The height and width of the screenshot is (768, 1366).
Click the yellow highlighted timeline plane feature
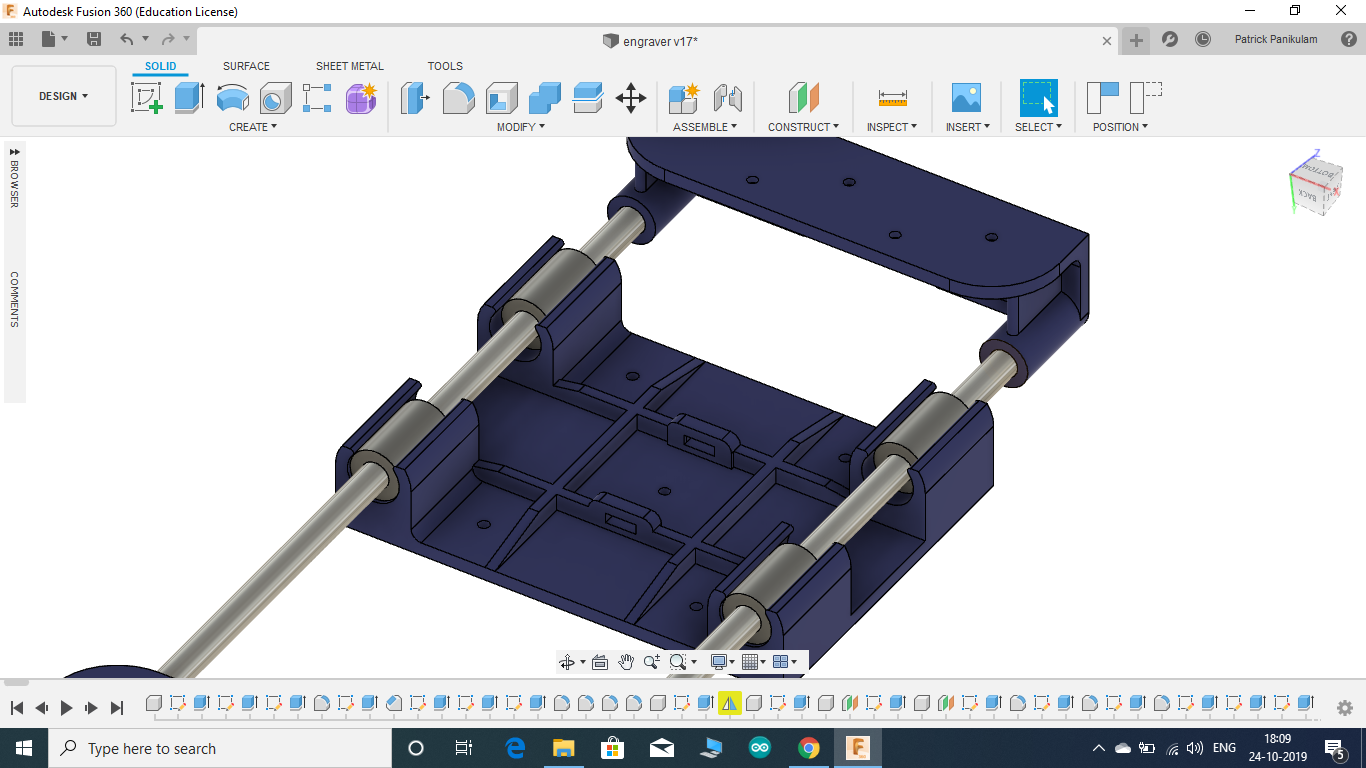[x=730, y=703]
